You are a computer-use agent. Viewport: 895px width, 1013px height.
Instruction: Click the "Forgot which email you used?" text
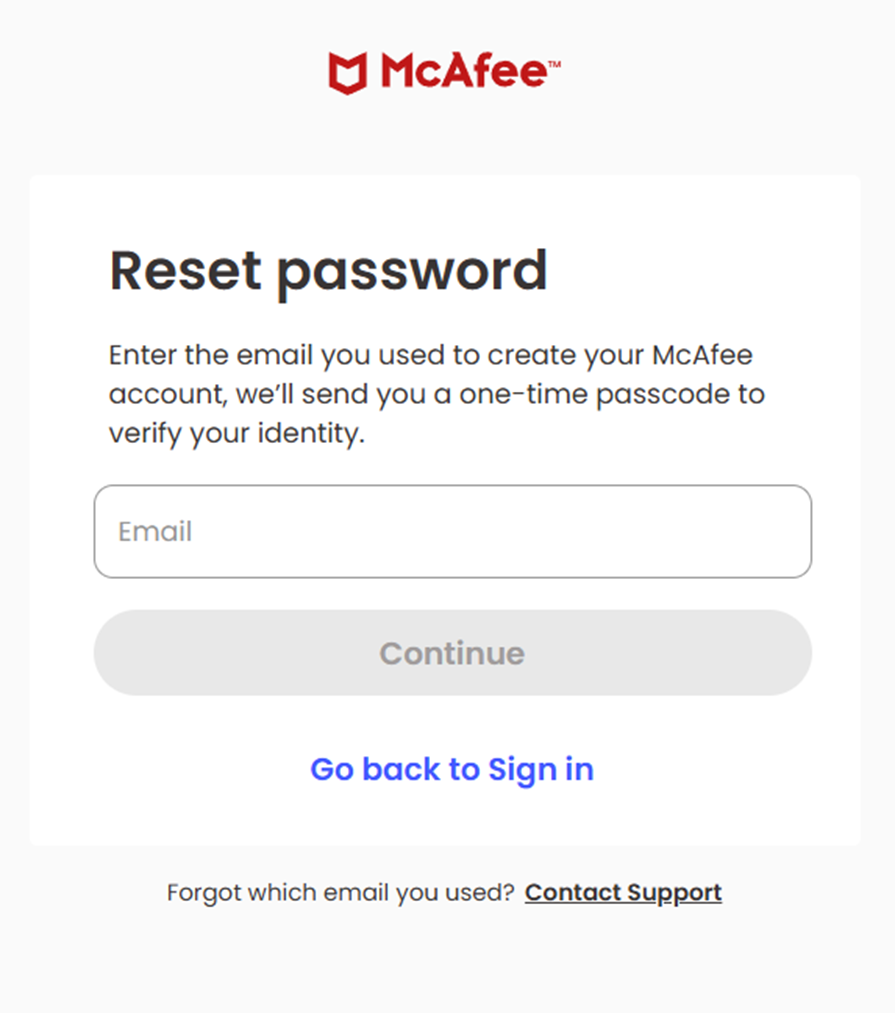click(341, 893)
